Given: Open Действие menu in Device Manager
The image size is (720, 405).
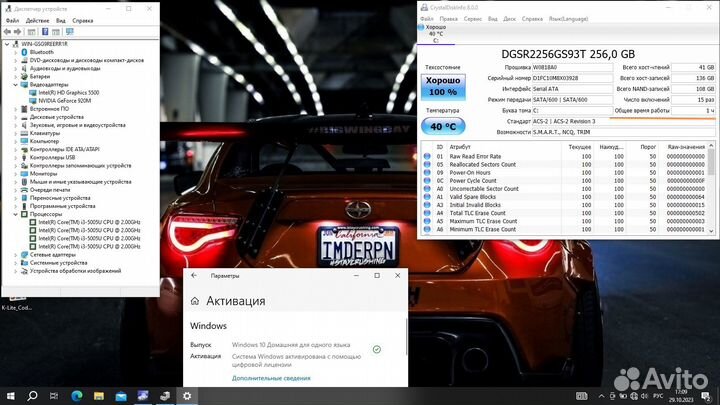Looking at the screenshot, I should 37,21.
